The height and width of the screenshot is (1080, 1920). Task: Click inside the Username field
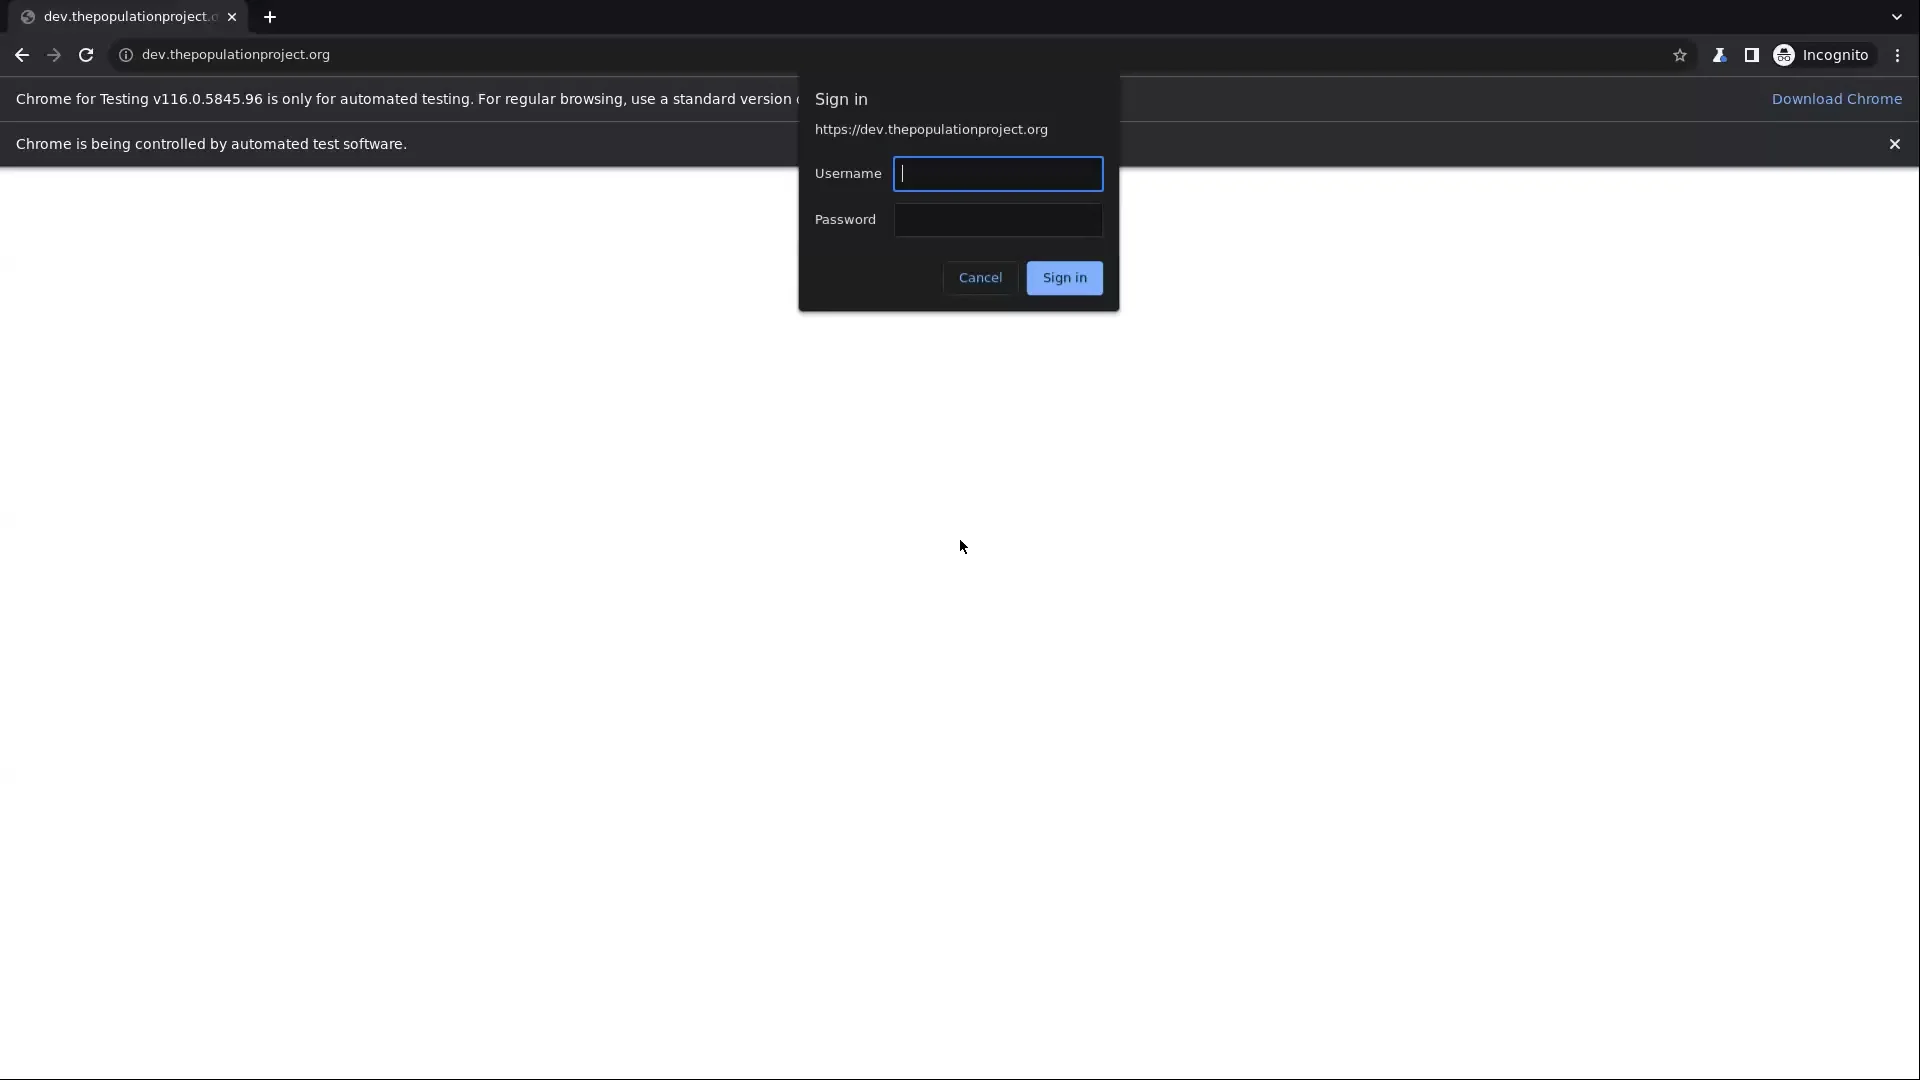[997, 173]
